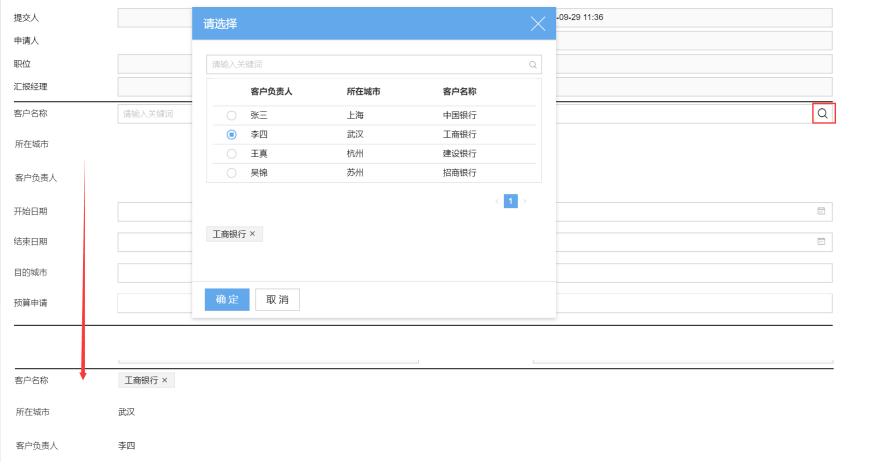The width and height of the screenshot is (878, 463).
Task: Click the customer name search magnifier icon
Action: coord(823,114)
